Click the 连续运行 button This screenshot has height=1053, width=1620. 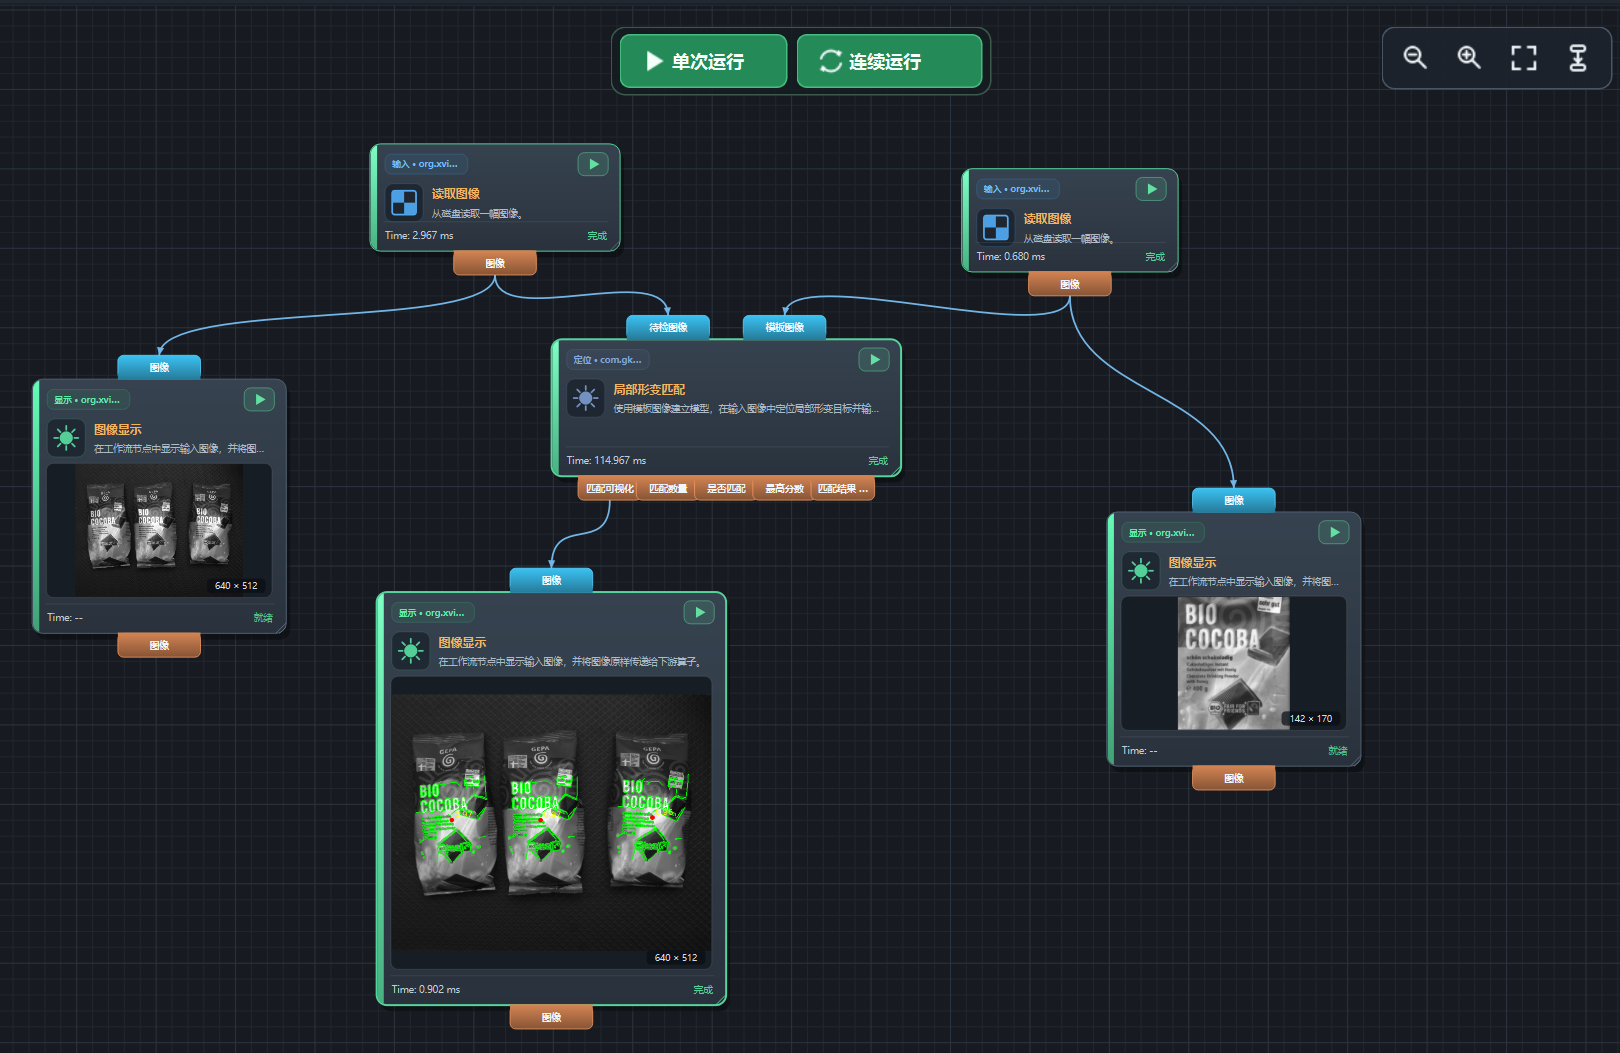coord(889,61)
